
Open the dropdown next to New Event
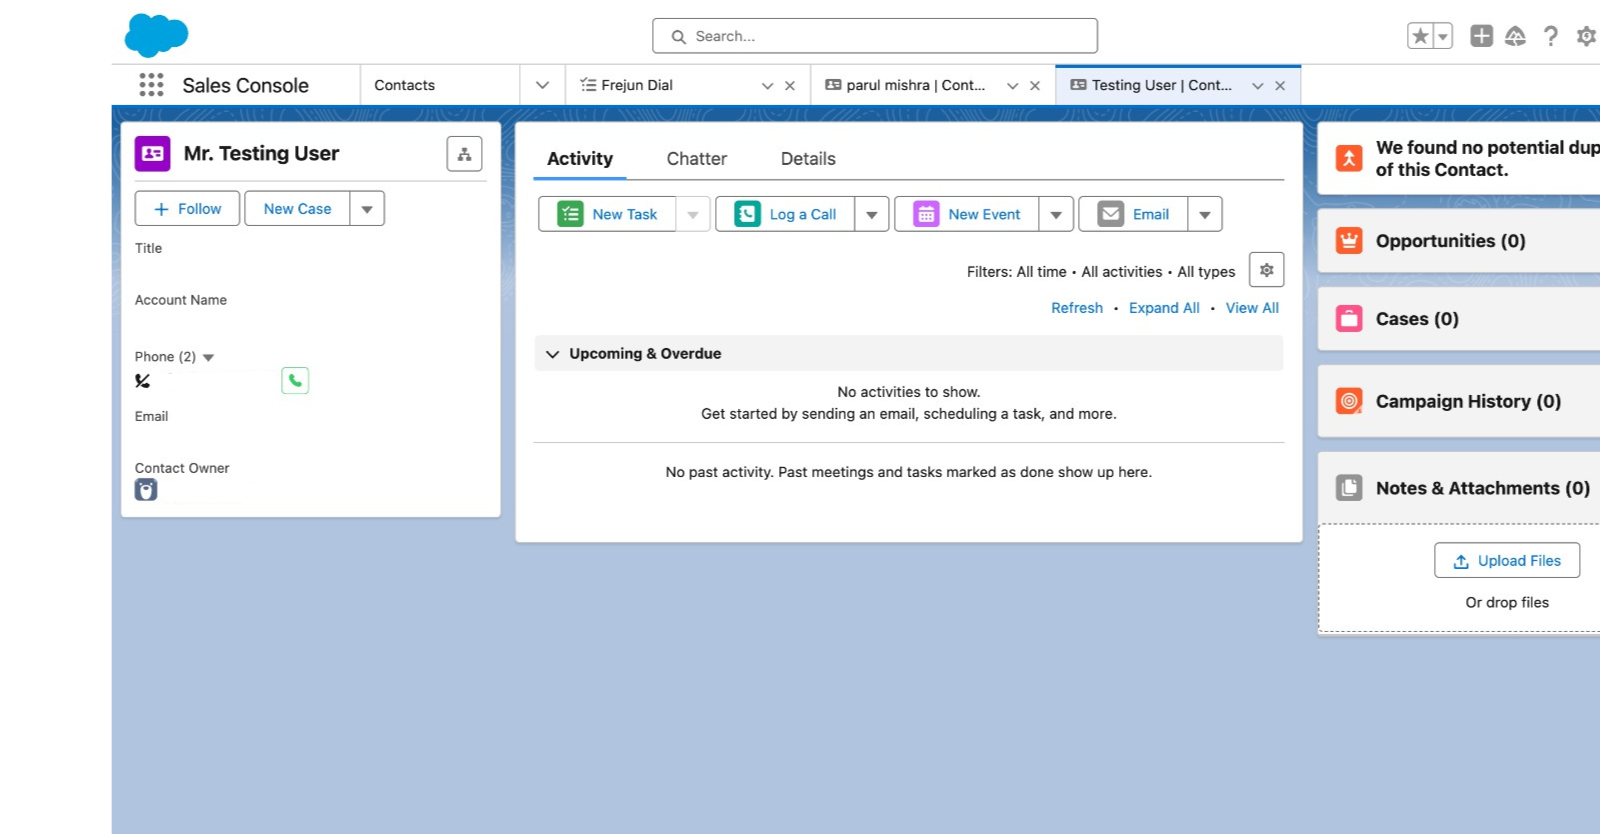click(1056, 214)
